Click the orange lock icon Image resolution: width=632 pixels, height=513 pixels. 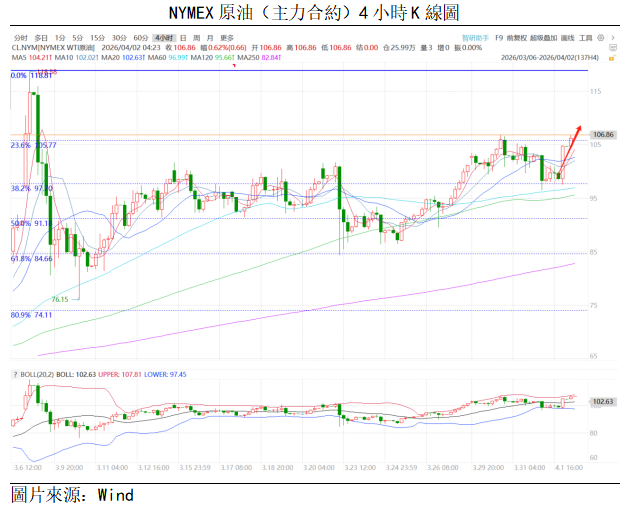tap(612, 57)
